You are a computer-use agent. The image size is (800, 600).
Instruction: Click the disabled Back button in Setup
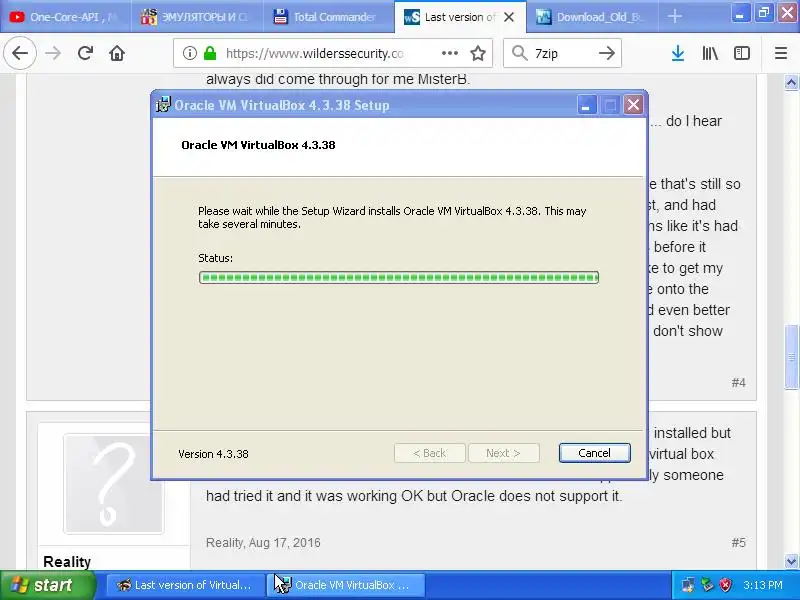tap(430, 453)
